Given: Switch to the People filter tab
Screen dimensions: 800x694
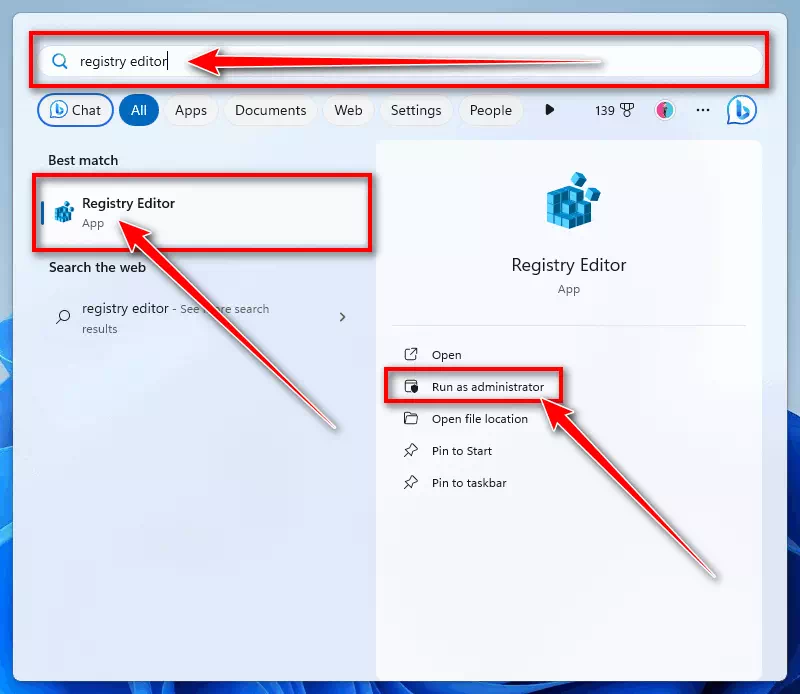Looking at the screenshot, I should 490,110.
